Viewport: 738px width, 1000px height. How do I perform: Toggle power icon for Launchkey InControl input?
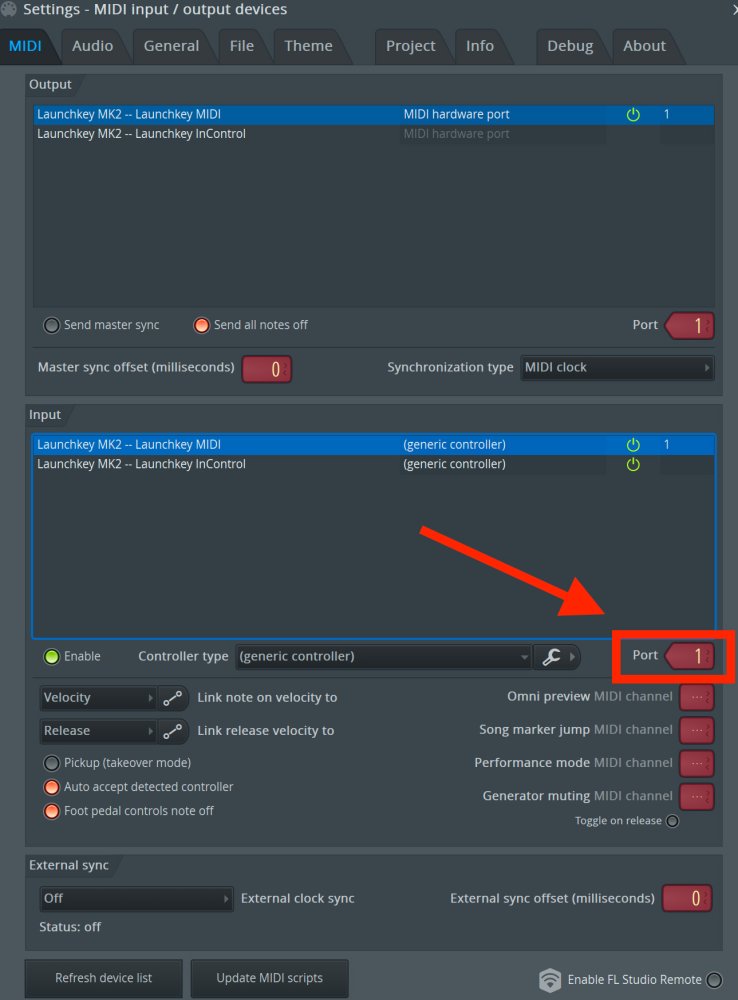click(633, 464)
